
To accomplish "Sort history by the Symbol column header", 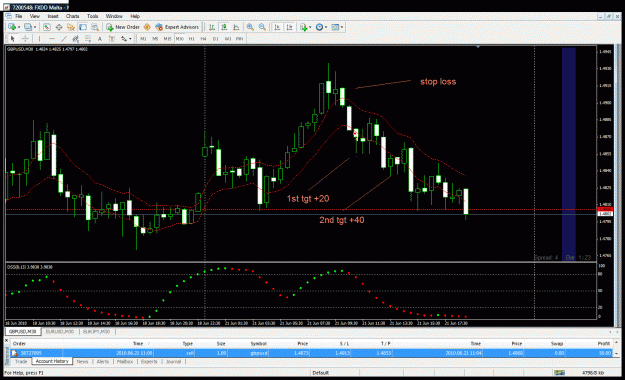I will click(x=259, y=344).
